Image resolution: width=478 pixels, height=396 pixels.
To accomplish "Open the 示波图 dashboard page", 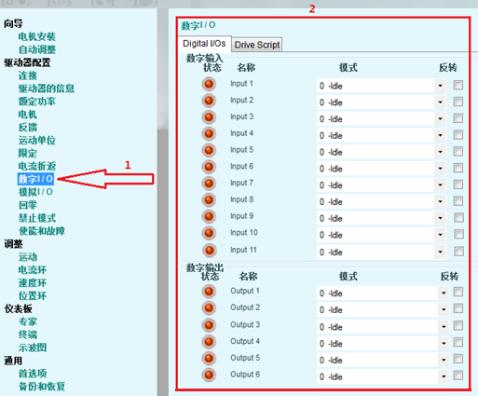I will click(32, 348).
